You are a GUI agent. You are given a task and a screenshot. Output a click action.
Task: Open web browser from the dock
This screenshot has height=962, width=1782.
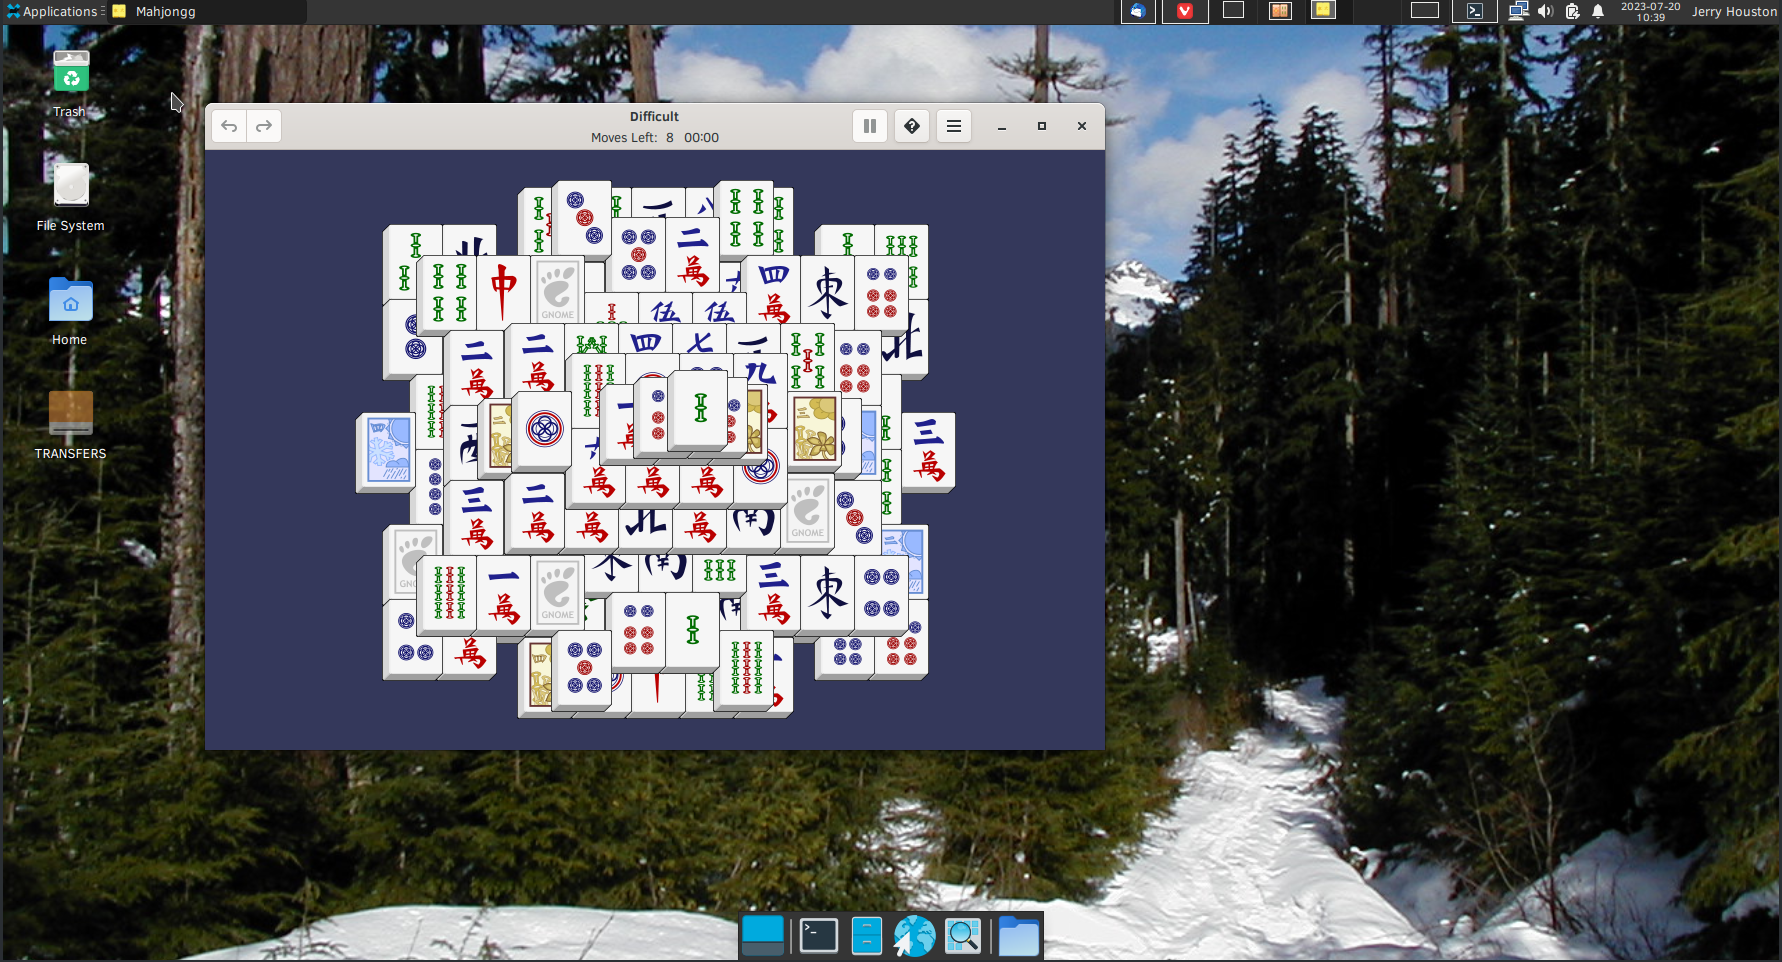click(x=914, y=936)
